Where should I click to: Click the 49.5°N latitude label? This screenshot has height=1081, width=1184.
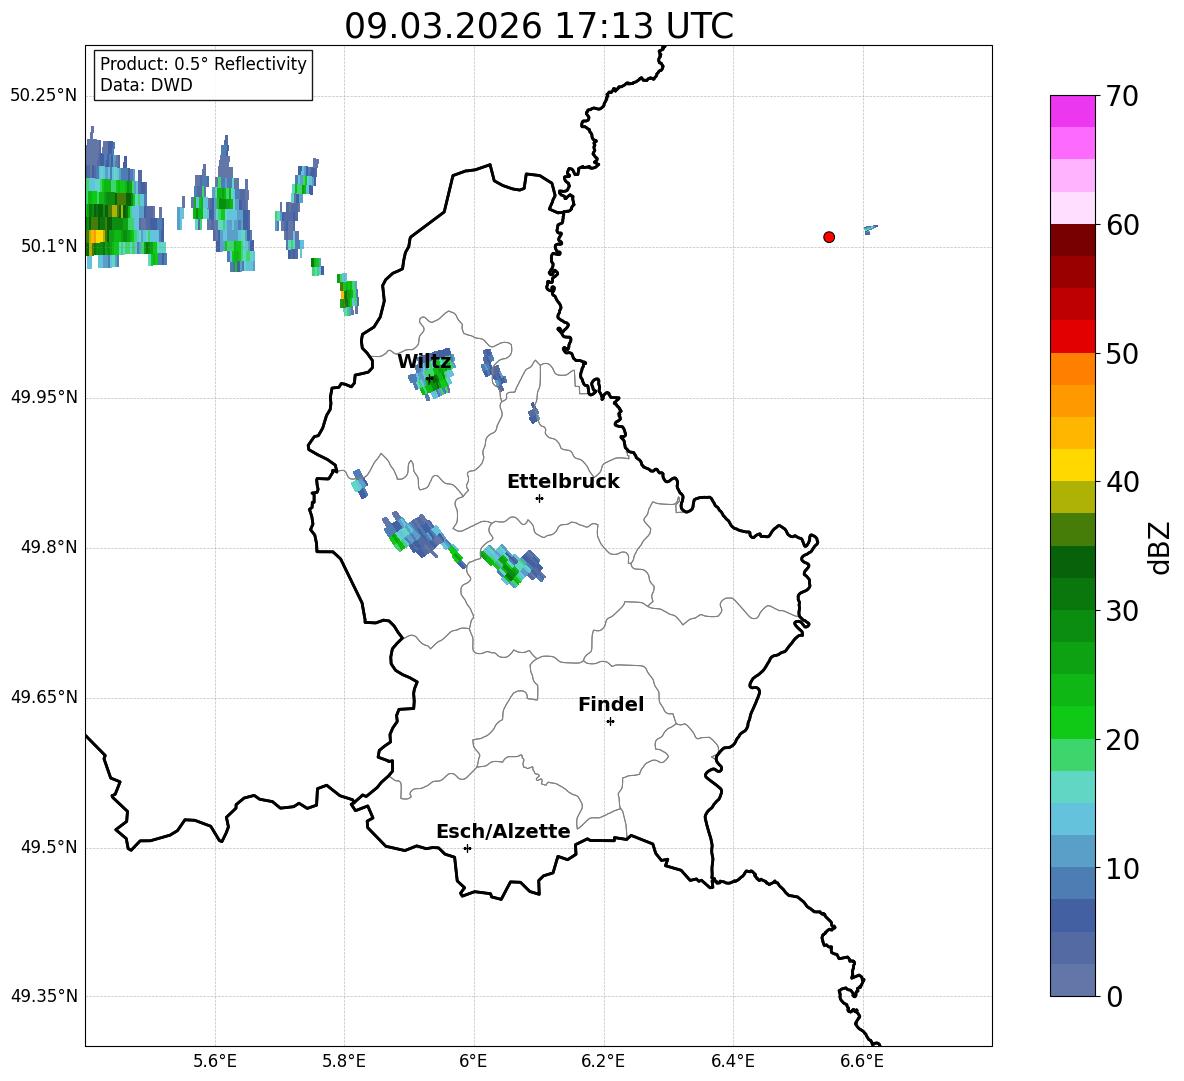pyautogui.click(x=49, y=847)
